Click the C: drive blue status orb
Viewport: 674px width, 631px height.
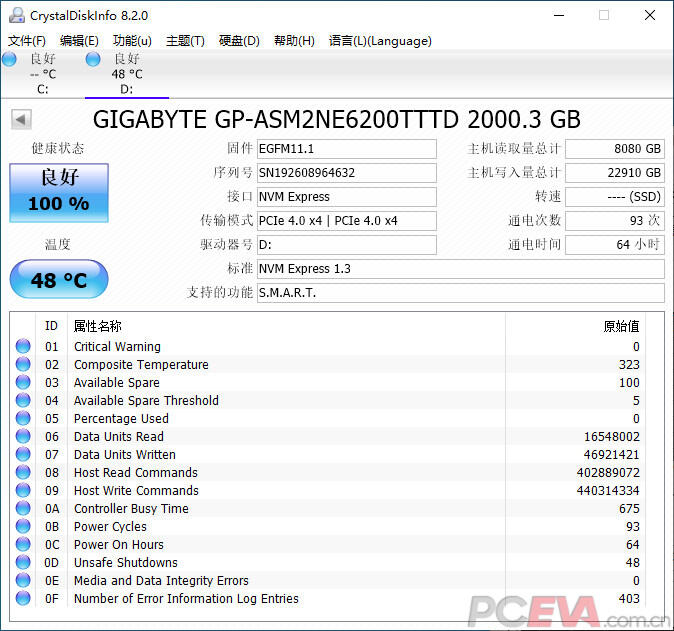pyautogui.click(x=9, y=59)
